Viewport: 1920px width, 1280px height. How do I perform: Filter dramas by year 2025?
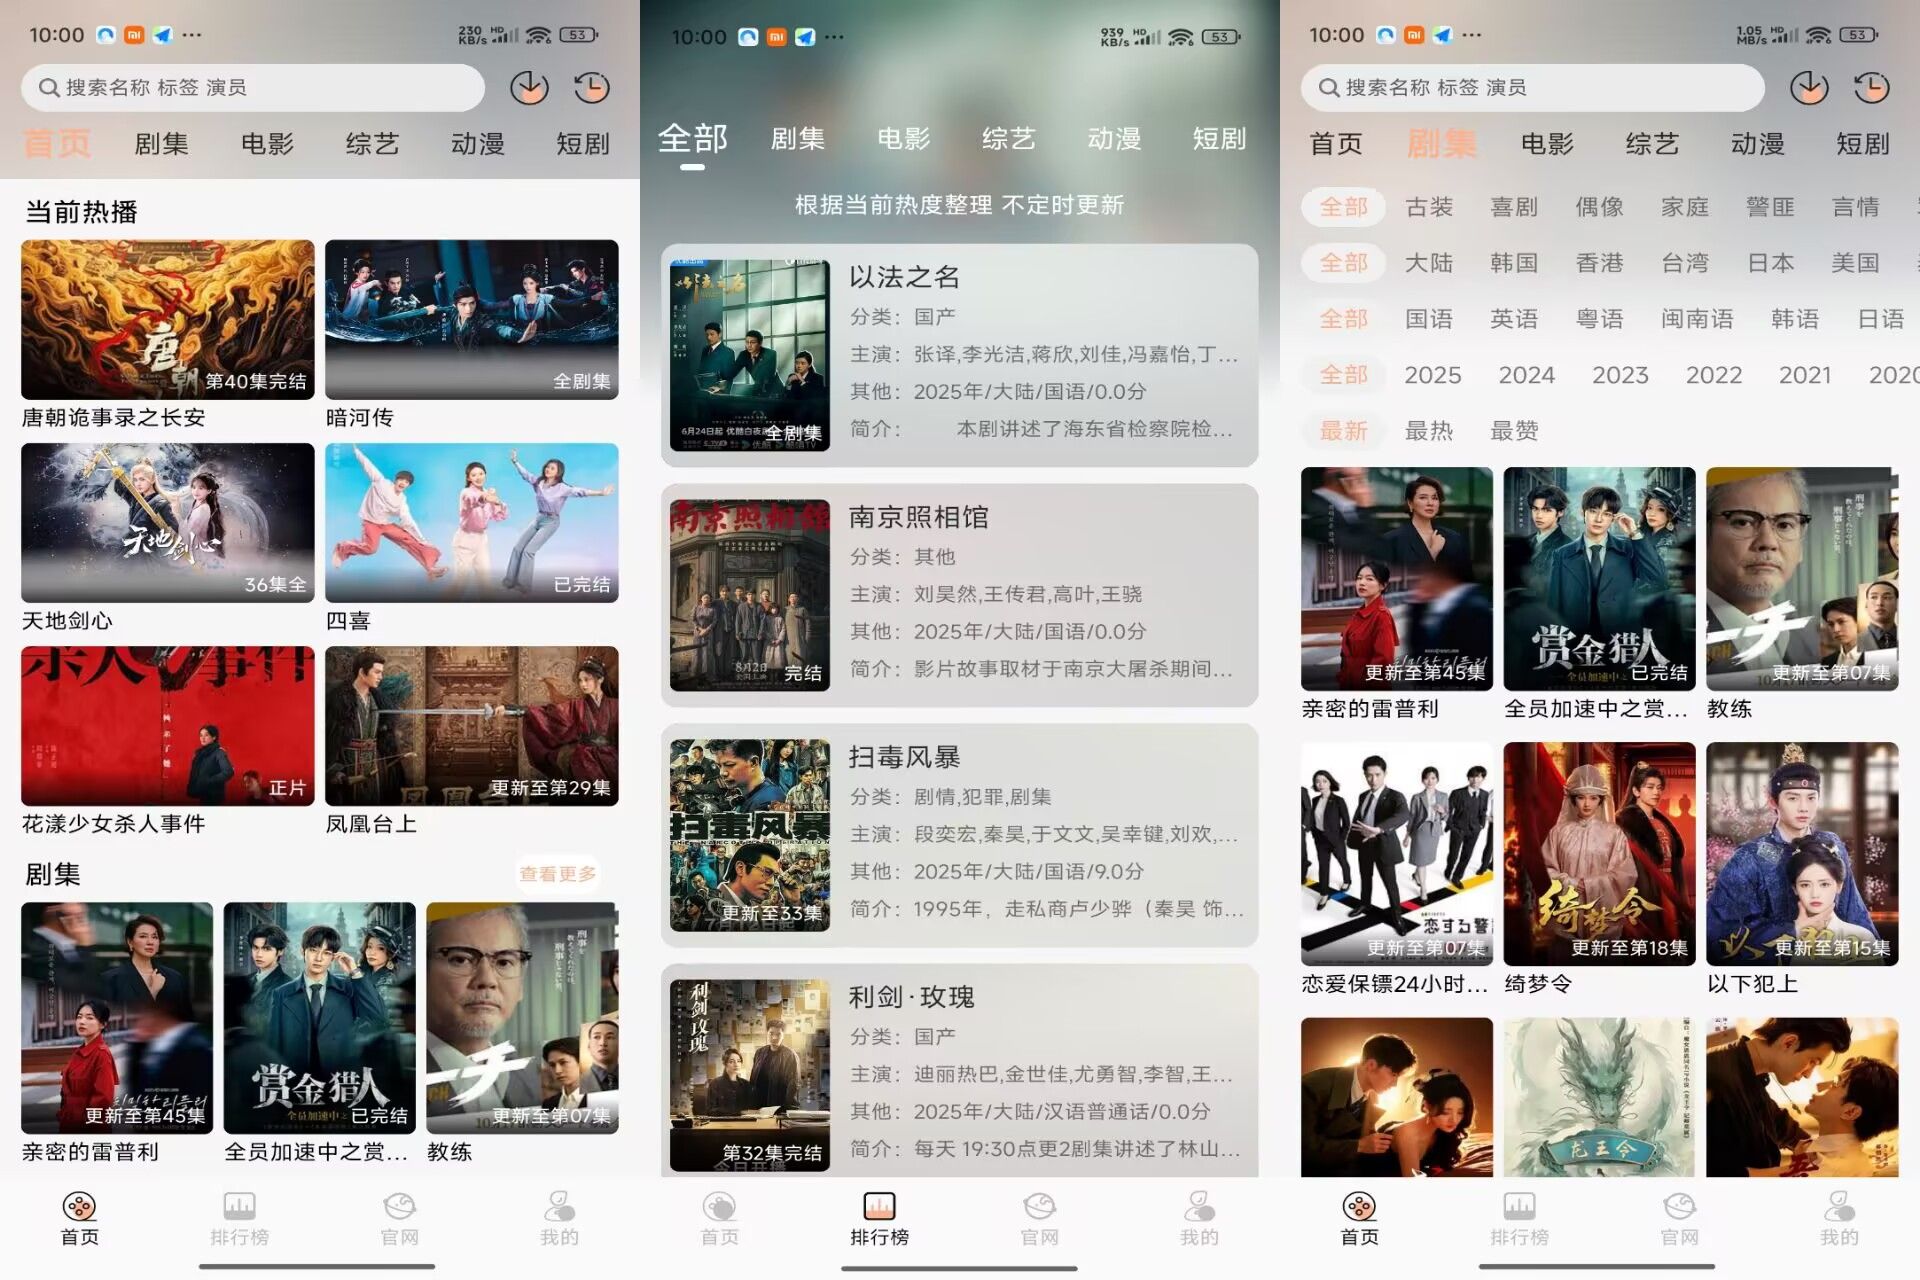coord(1434,375)
